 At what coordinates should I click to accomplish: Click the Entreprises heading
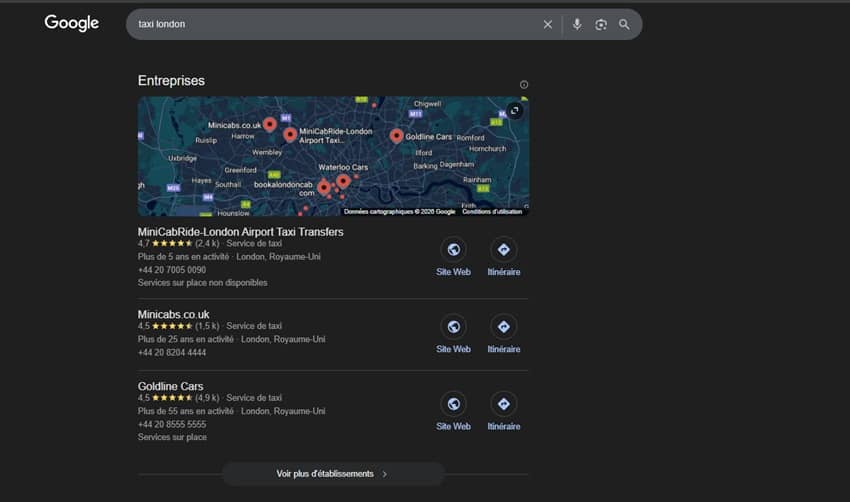coord(171,81)
